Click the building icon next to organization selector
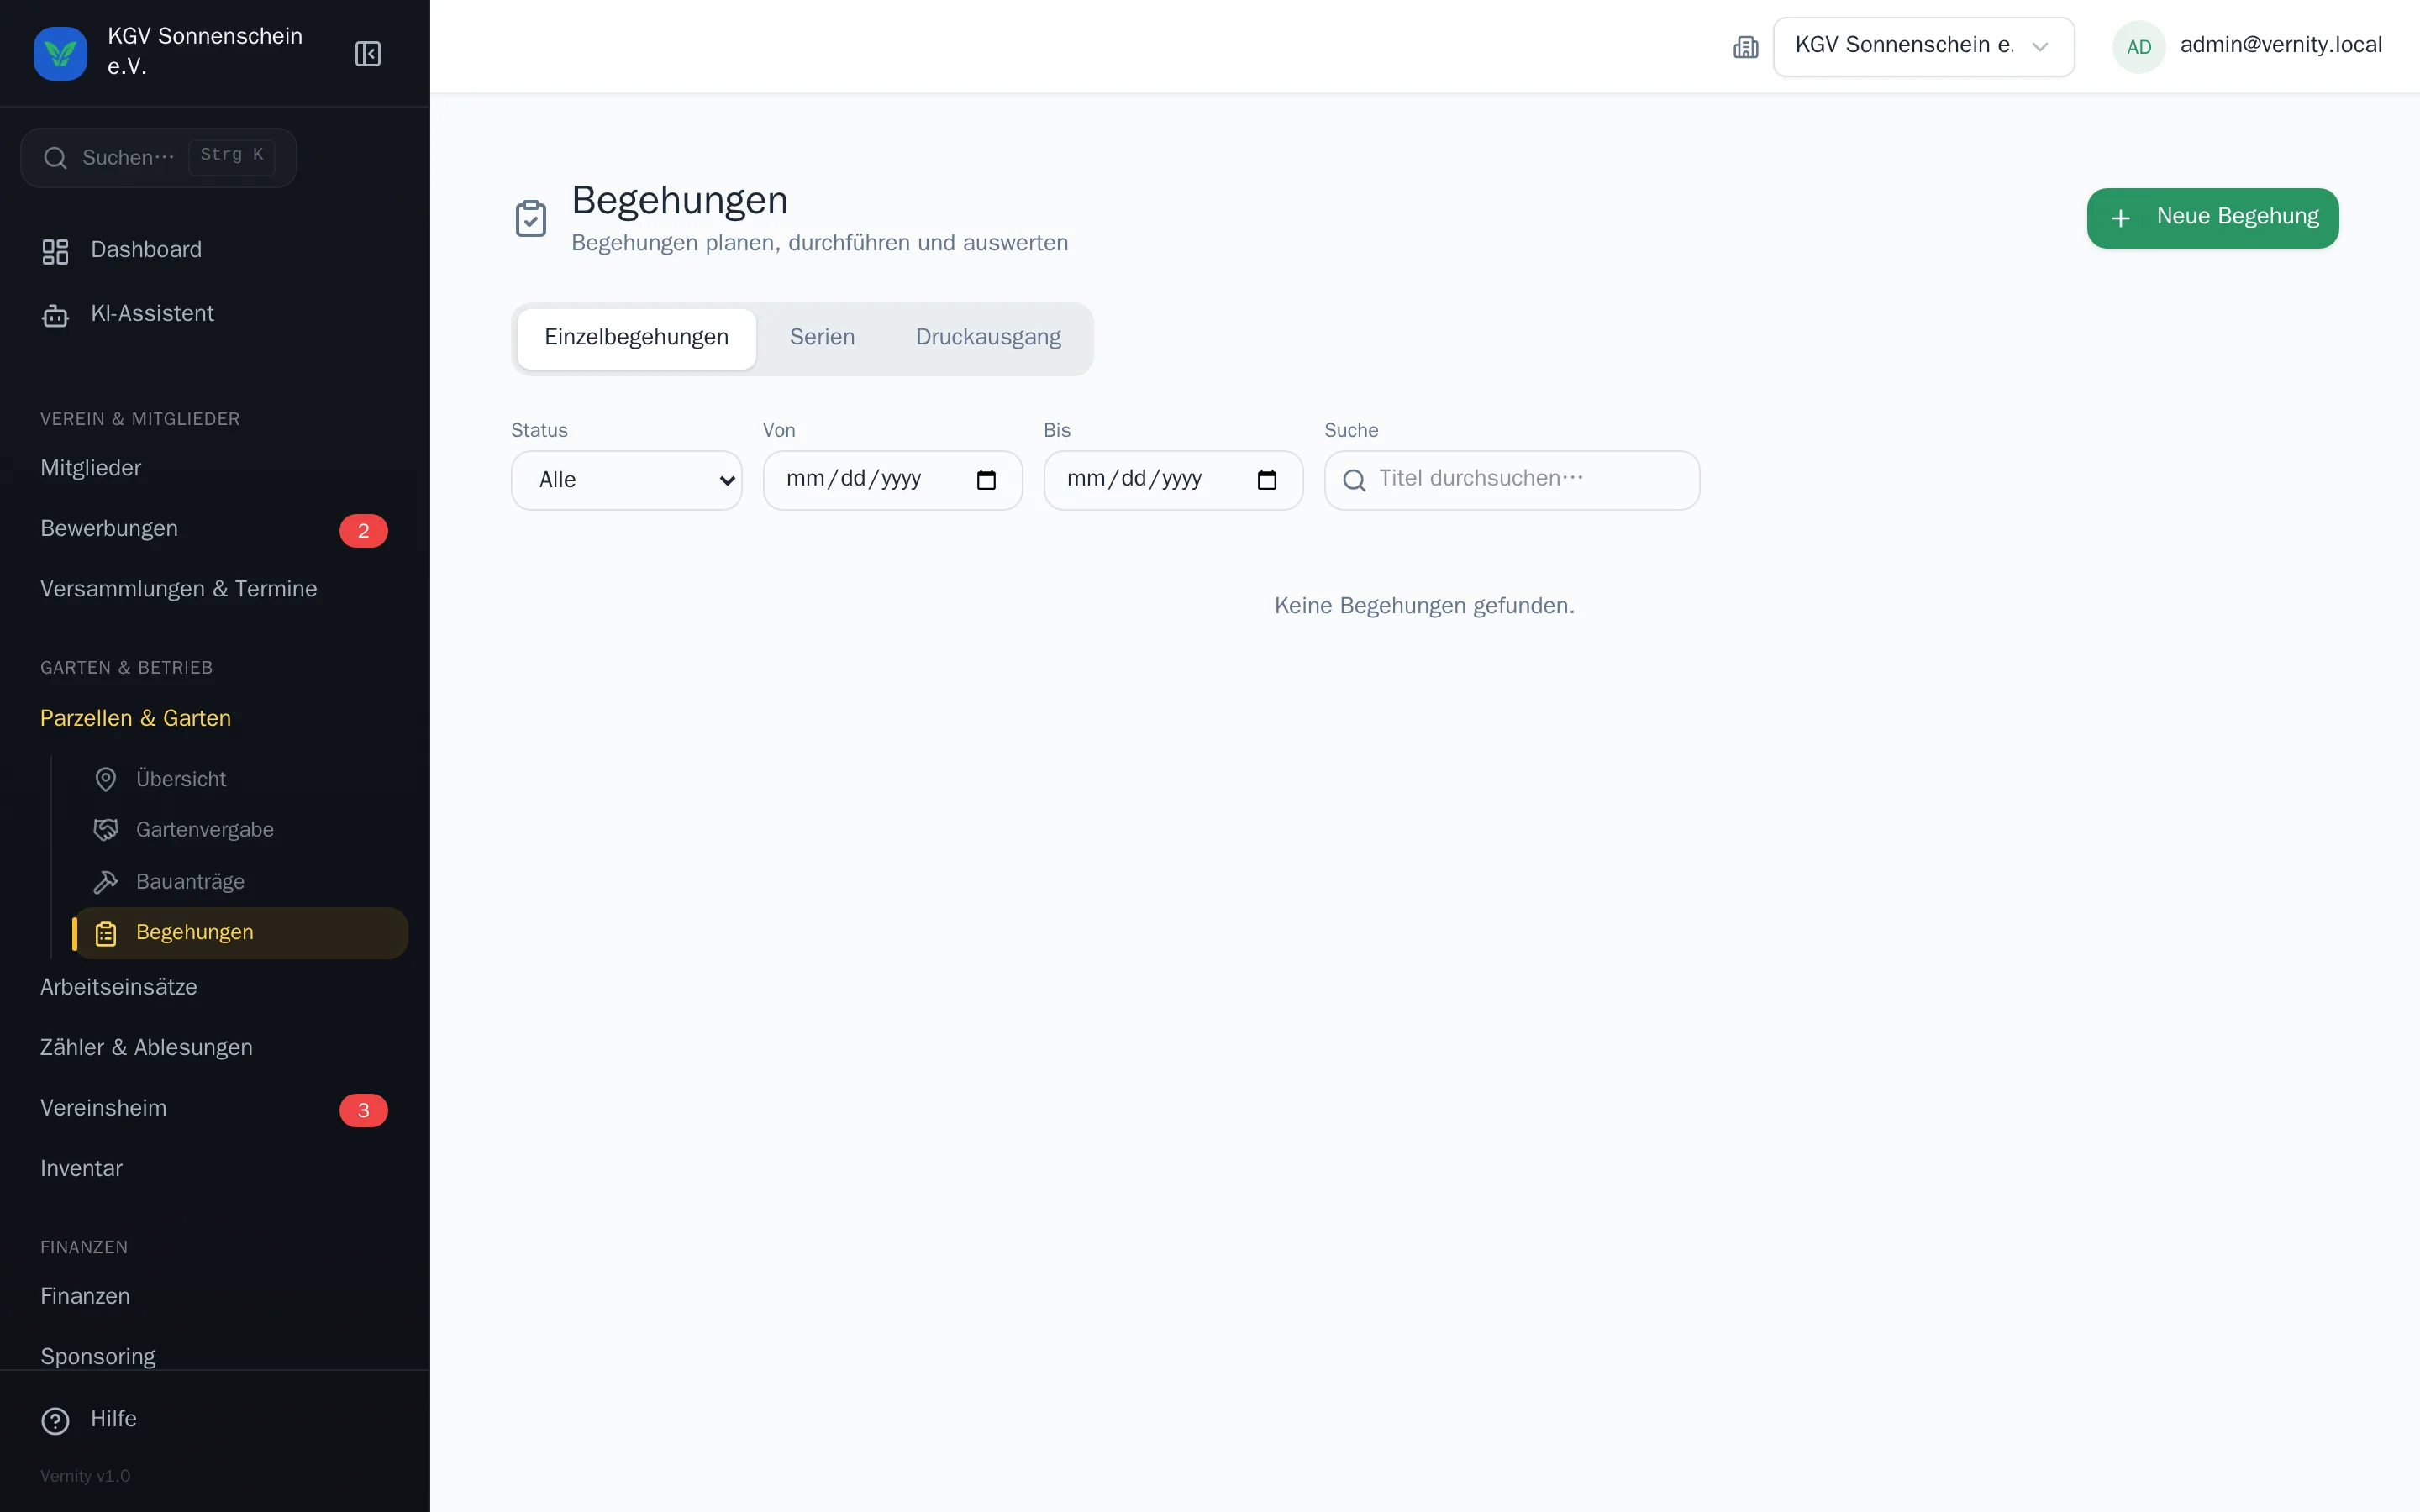Screen dimensions: 2420x1512 click(1746, 47)
